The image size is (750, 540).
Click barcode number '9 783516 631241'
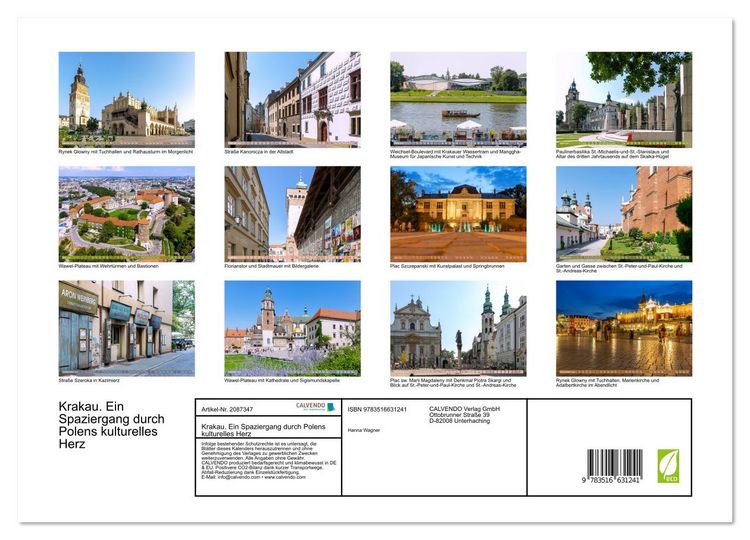pyautogui.click(x=611, y=480)
